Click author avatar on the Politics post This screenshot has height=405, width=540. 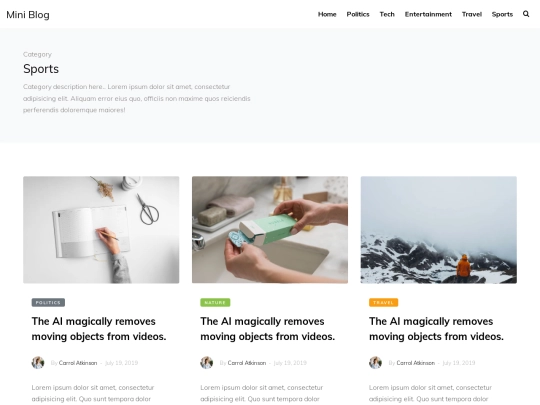click(x=38, y=363)
